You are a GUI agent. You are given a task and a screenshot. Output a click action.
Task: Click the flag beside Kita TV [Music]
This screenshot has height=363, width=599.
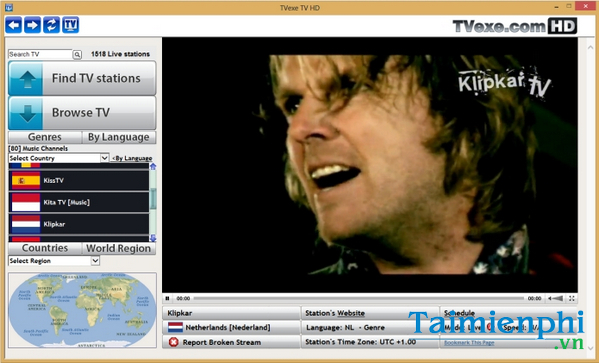26,202
